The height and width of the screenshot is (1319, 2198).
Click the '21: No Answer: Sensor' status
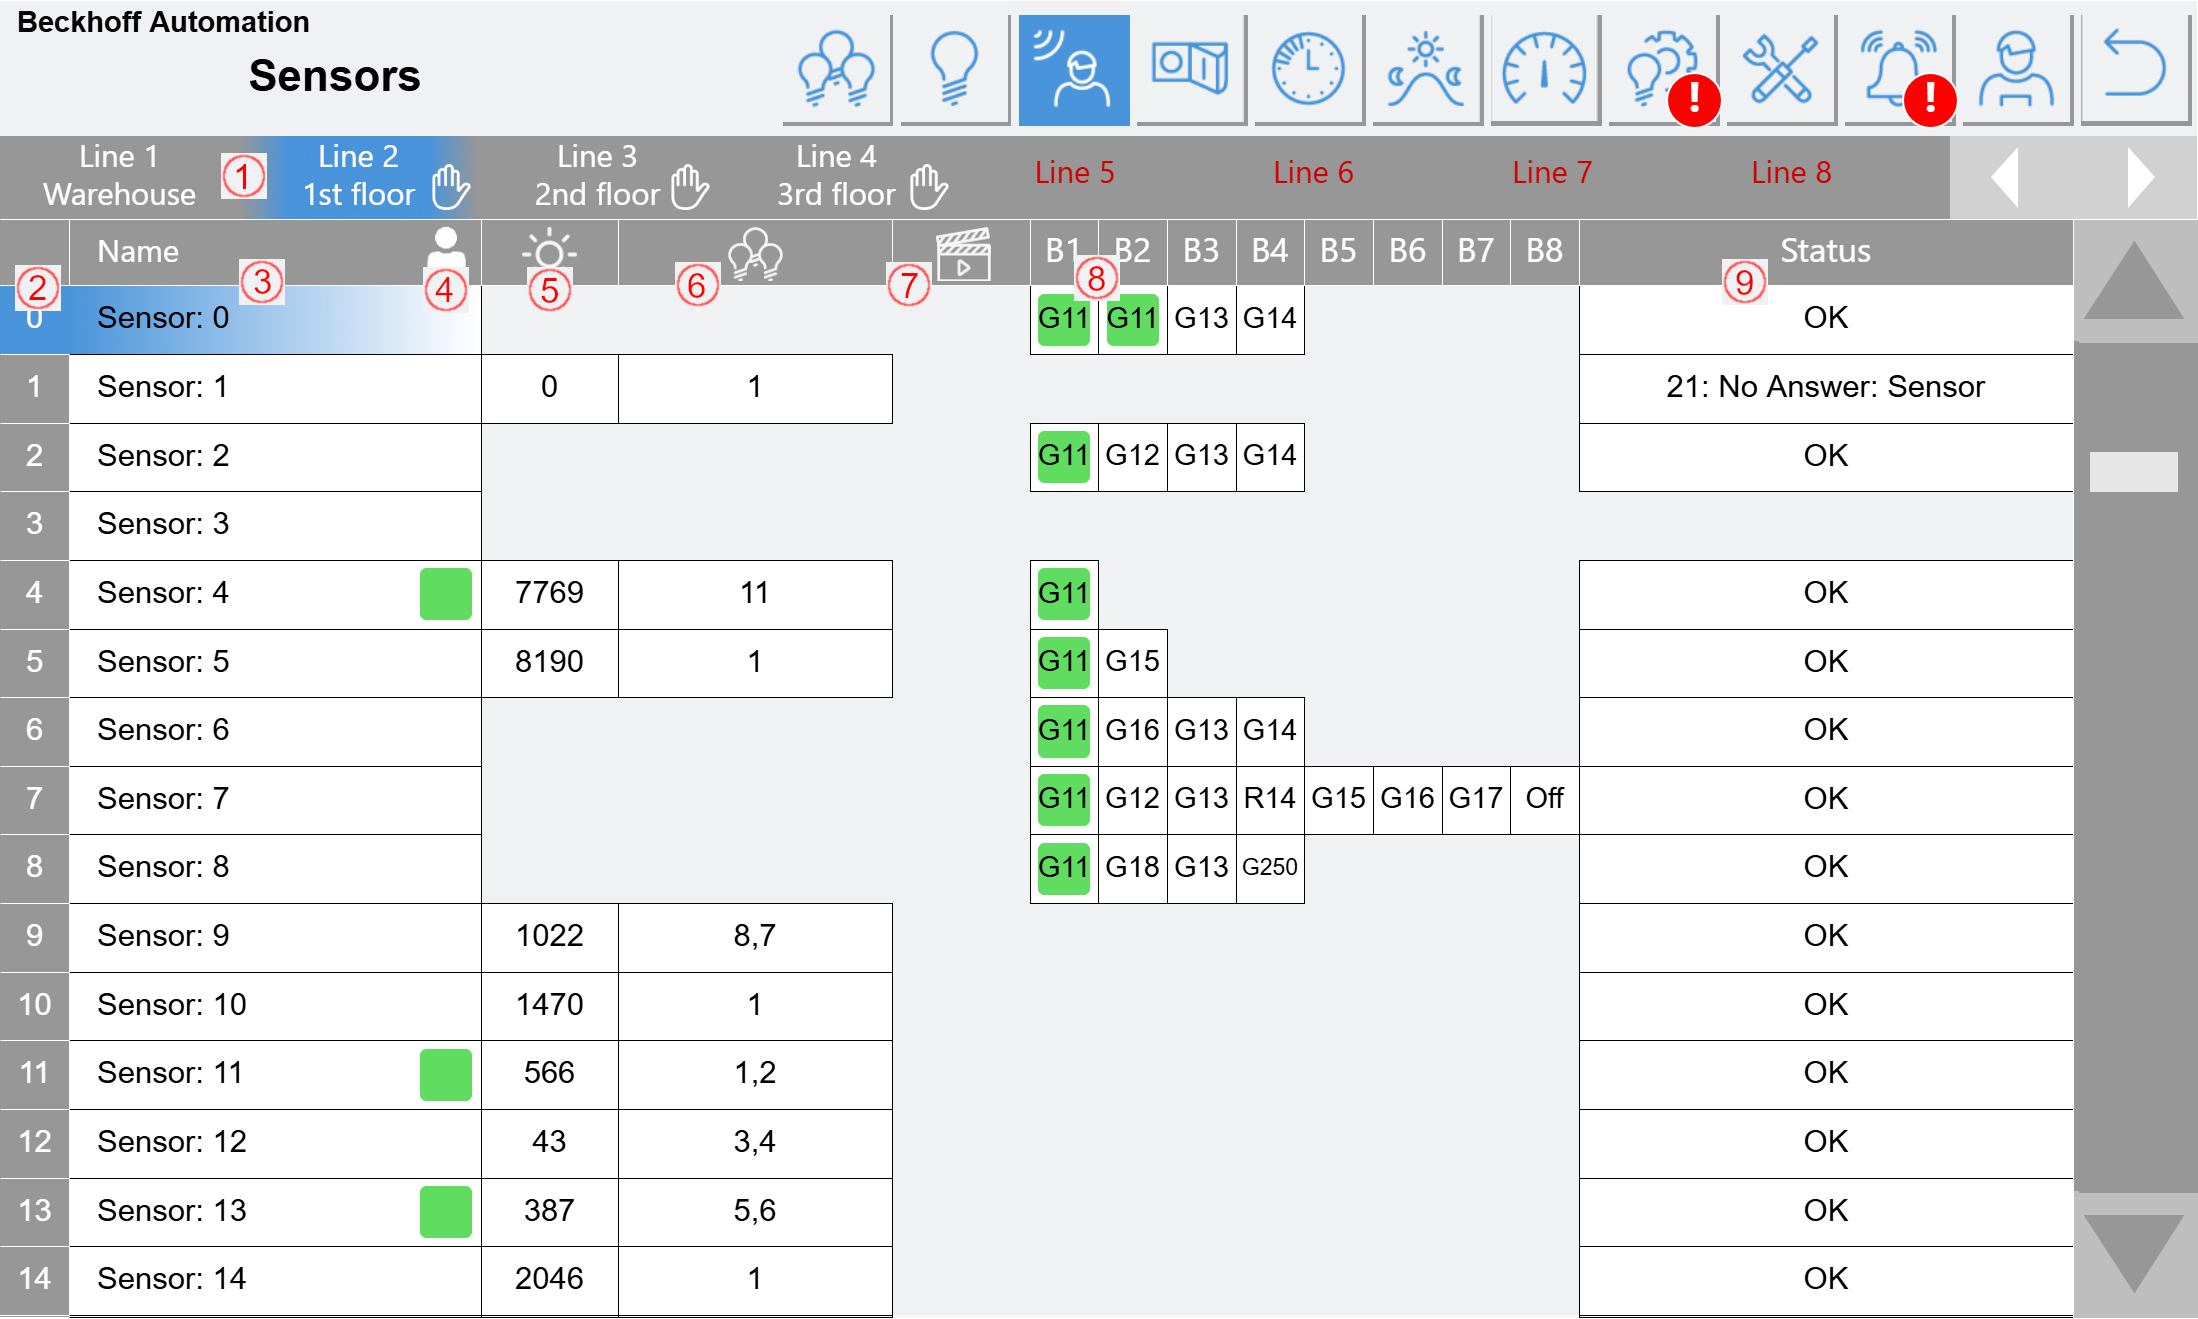pyautogui.click(x=1825, y=388)
